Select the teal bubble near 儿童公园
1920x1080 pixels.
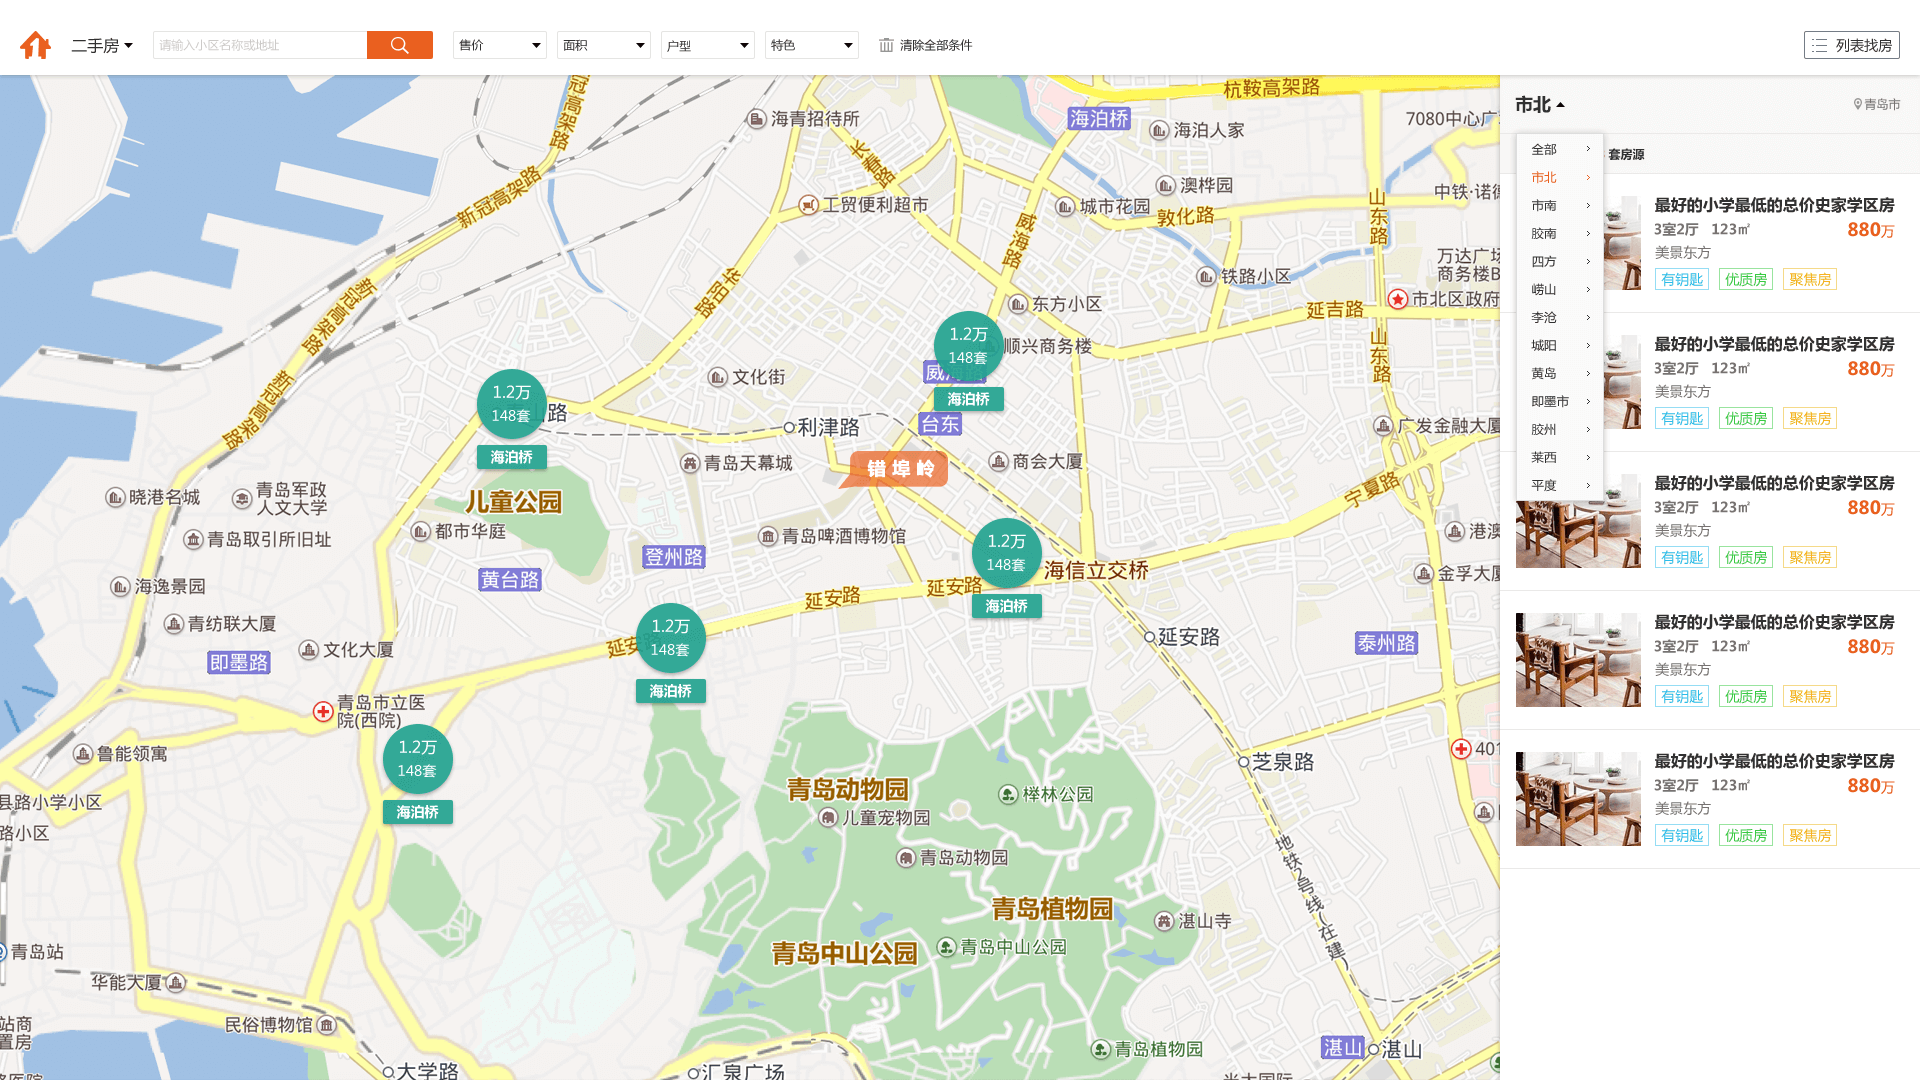pos(511,404)
